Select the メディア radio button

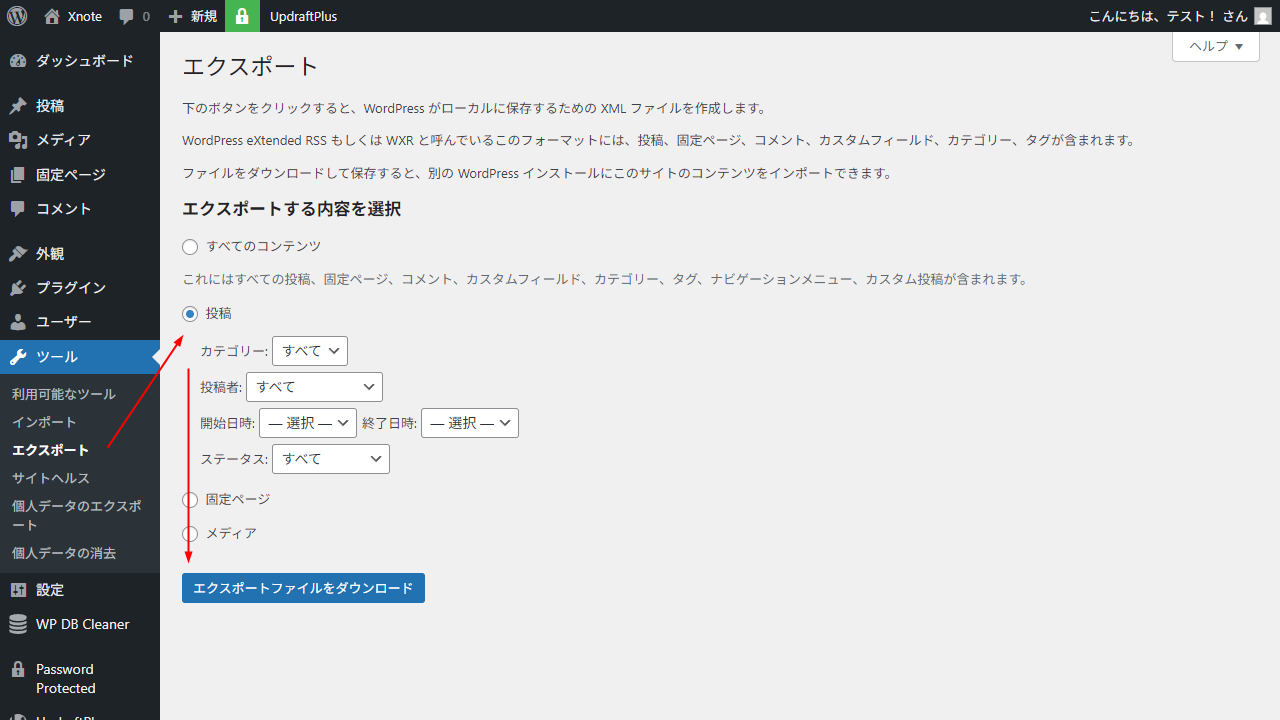(190, 533)
